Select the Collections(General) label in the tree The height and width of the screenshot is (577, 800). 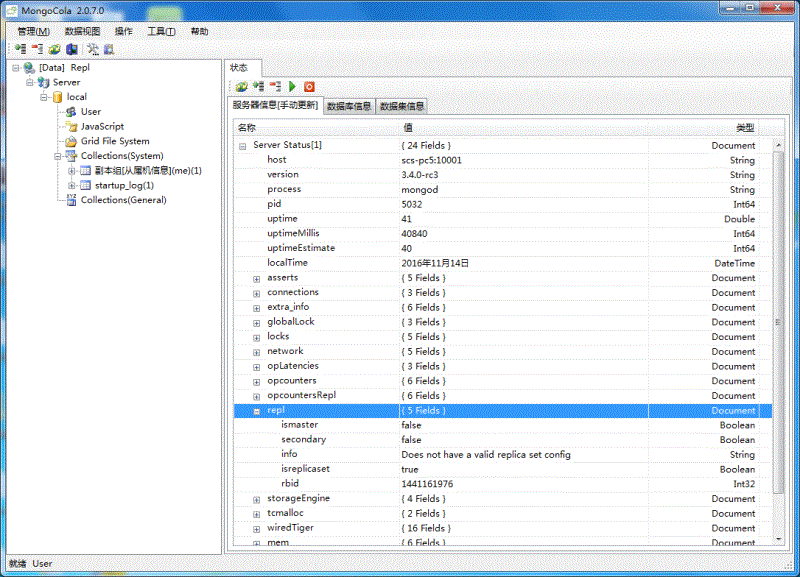coord(123,200)
